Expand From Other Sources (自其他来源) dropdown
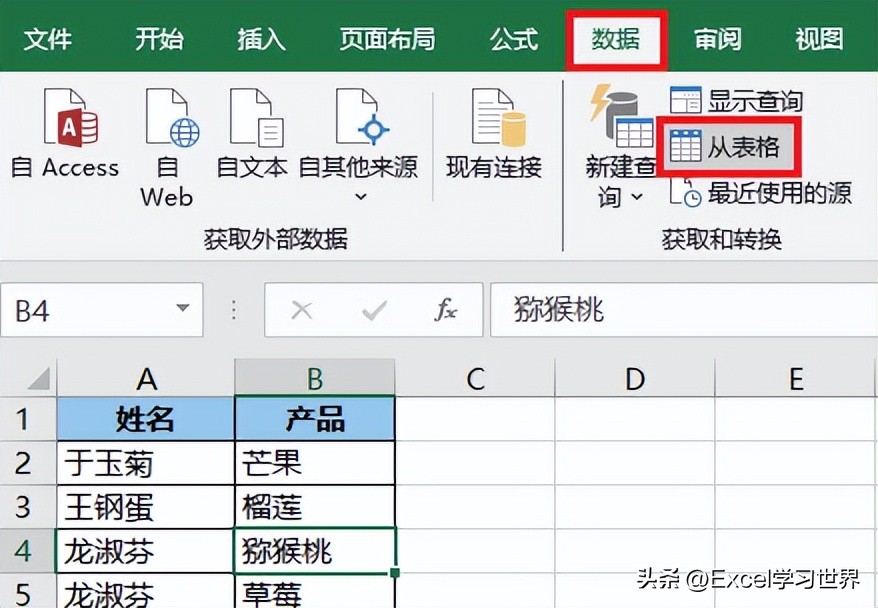This screenshot has height=608, width=878. pos(360,196)
